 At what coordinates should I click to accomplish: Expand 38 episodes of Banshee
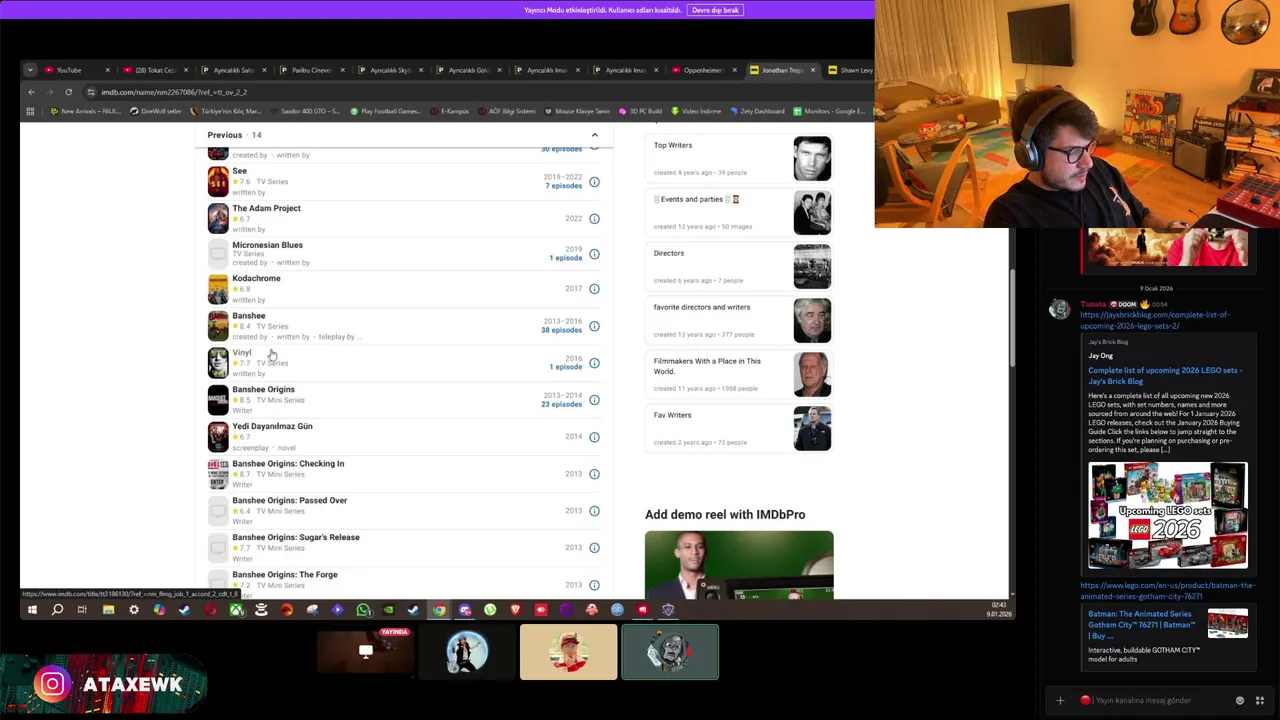[561, 330]
